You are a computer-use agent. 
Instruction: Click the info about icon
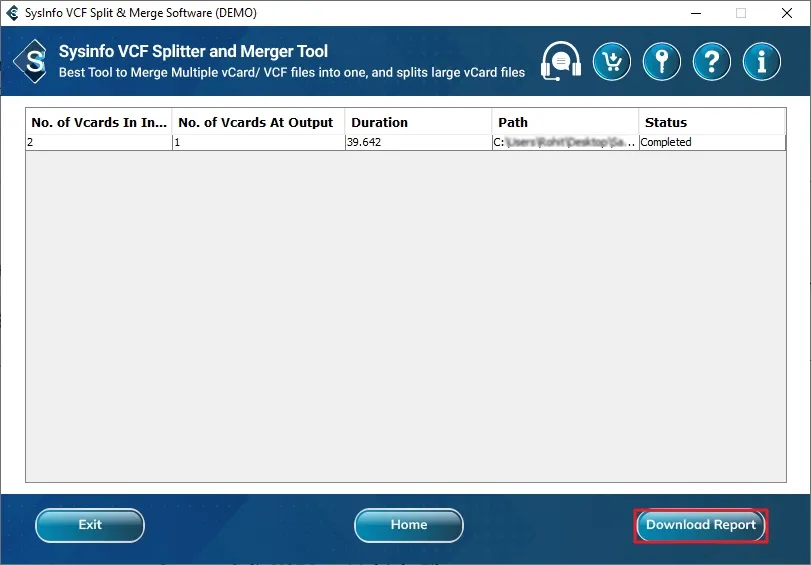tap(762, 62)
